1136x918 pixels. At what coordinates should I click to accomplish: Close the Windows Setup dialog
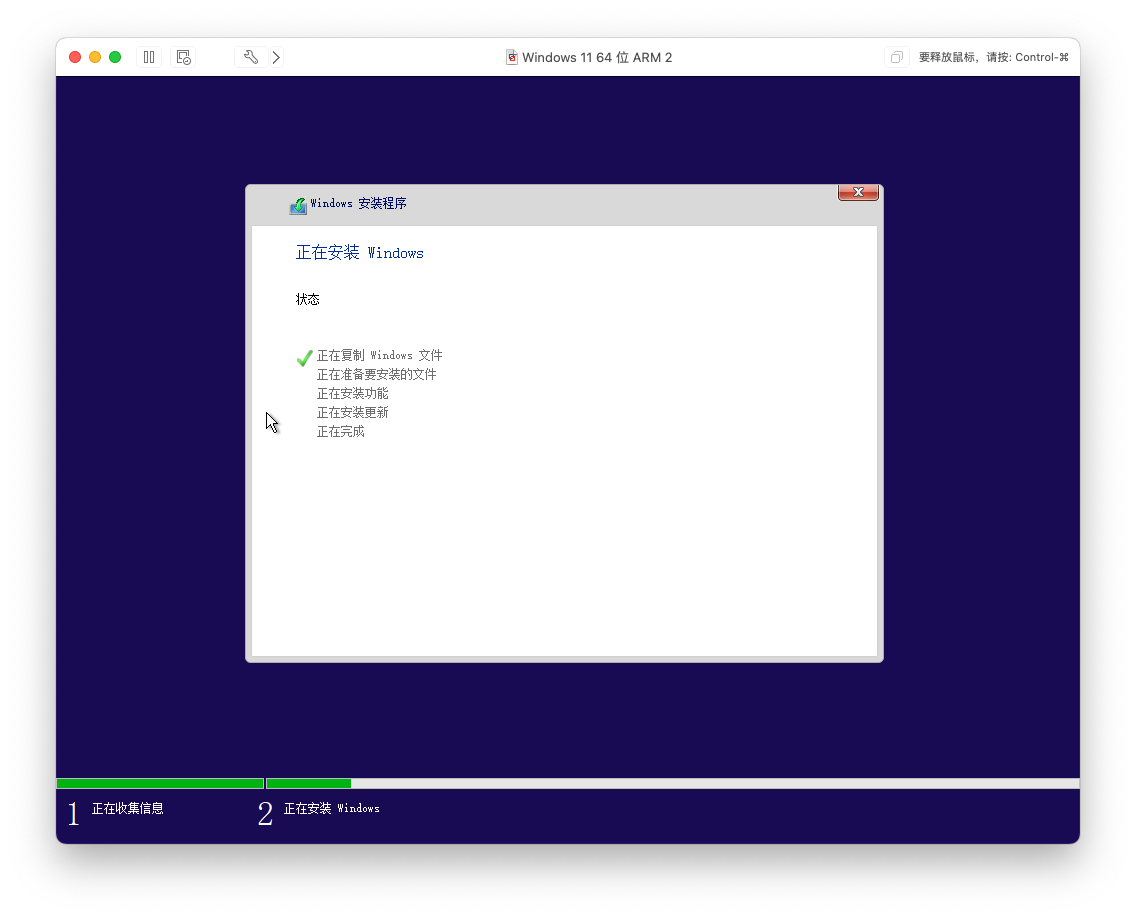point(858,192)
